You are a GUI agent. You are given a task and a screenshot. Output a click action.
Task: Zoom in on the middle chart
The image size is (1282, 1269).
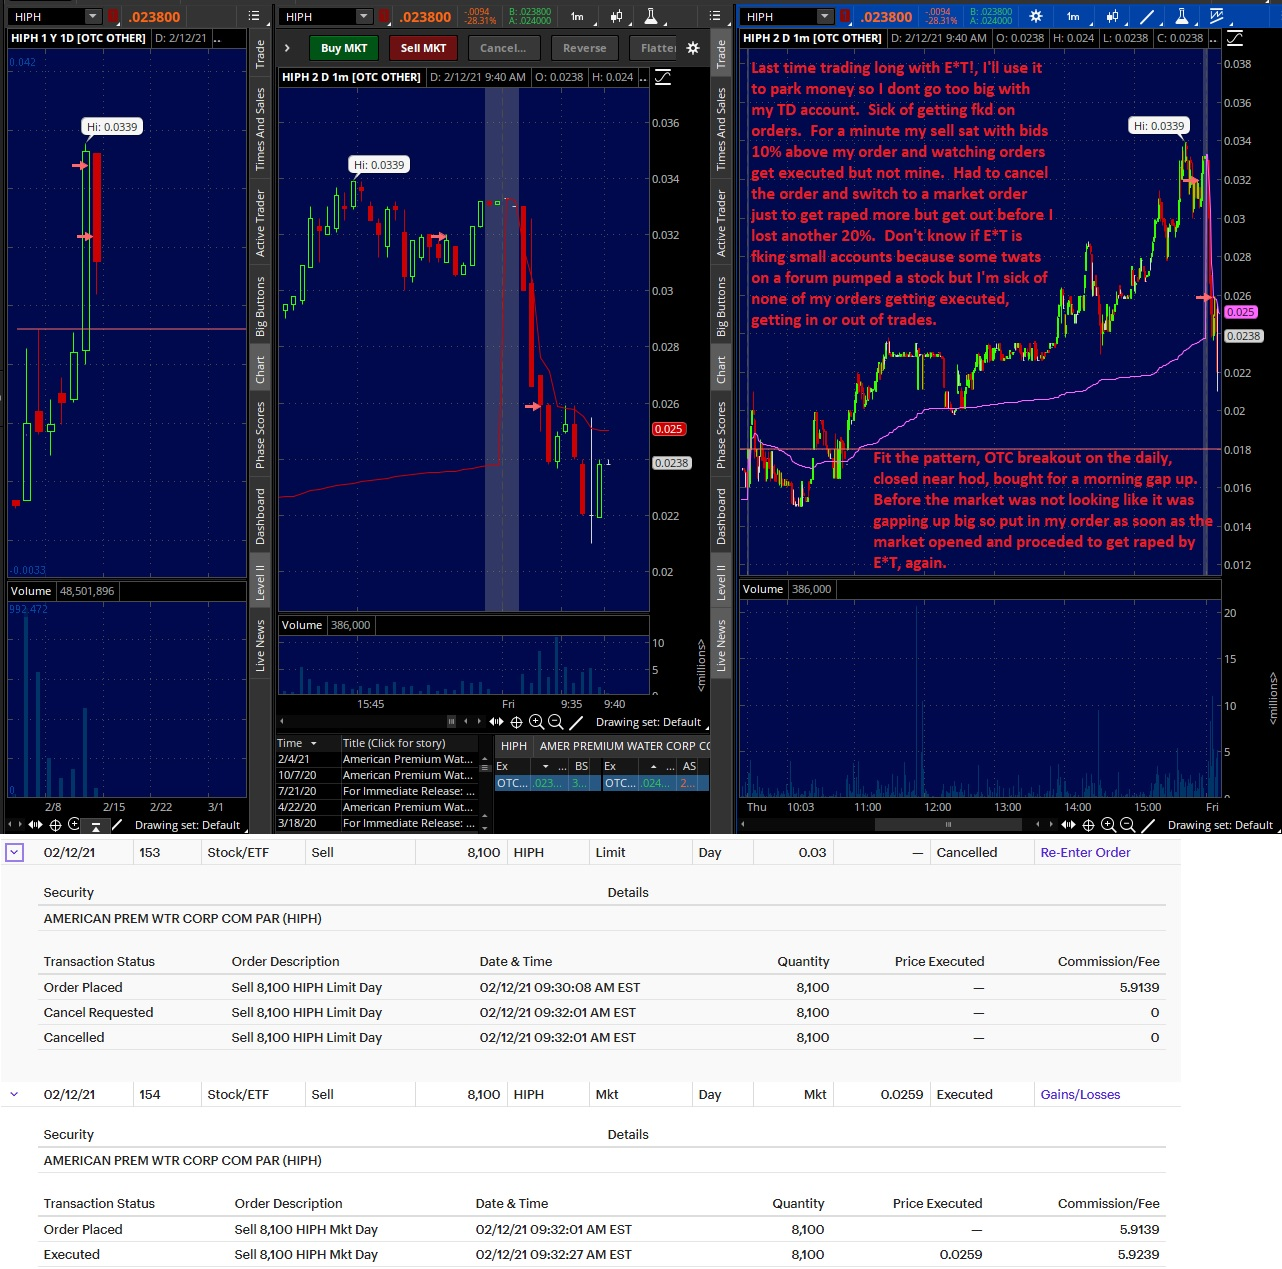(x=536, y=722)
